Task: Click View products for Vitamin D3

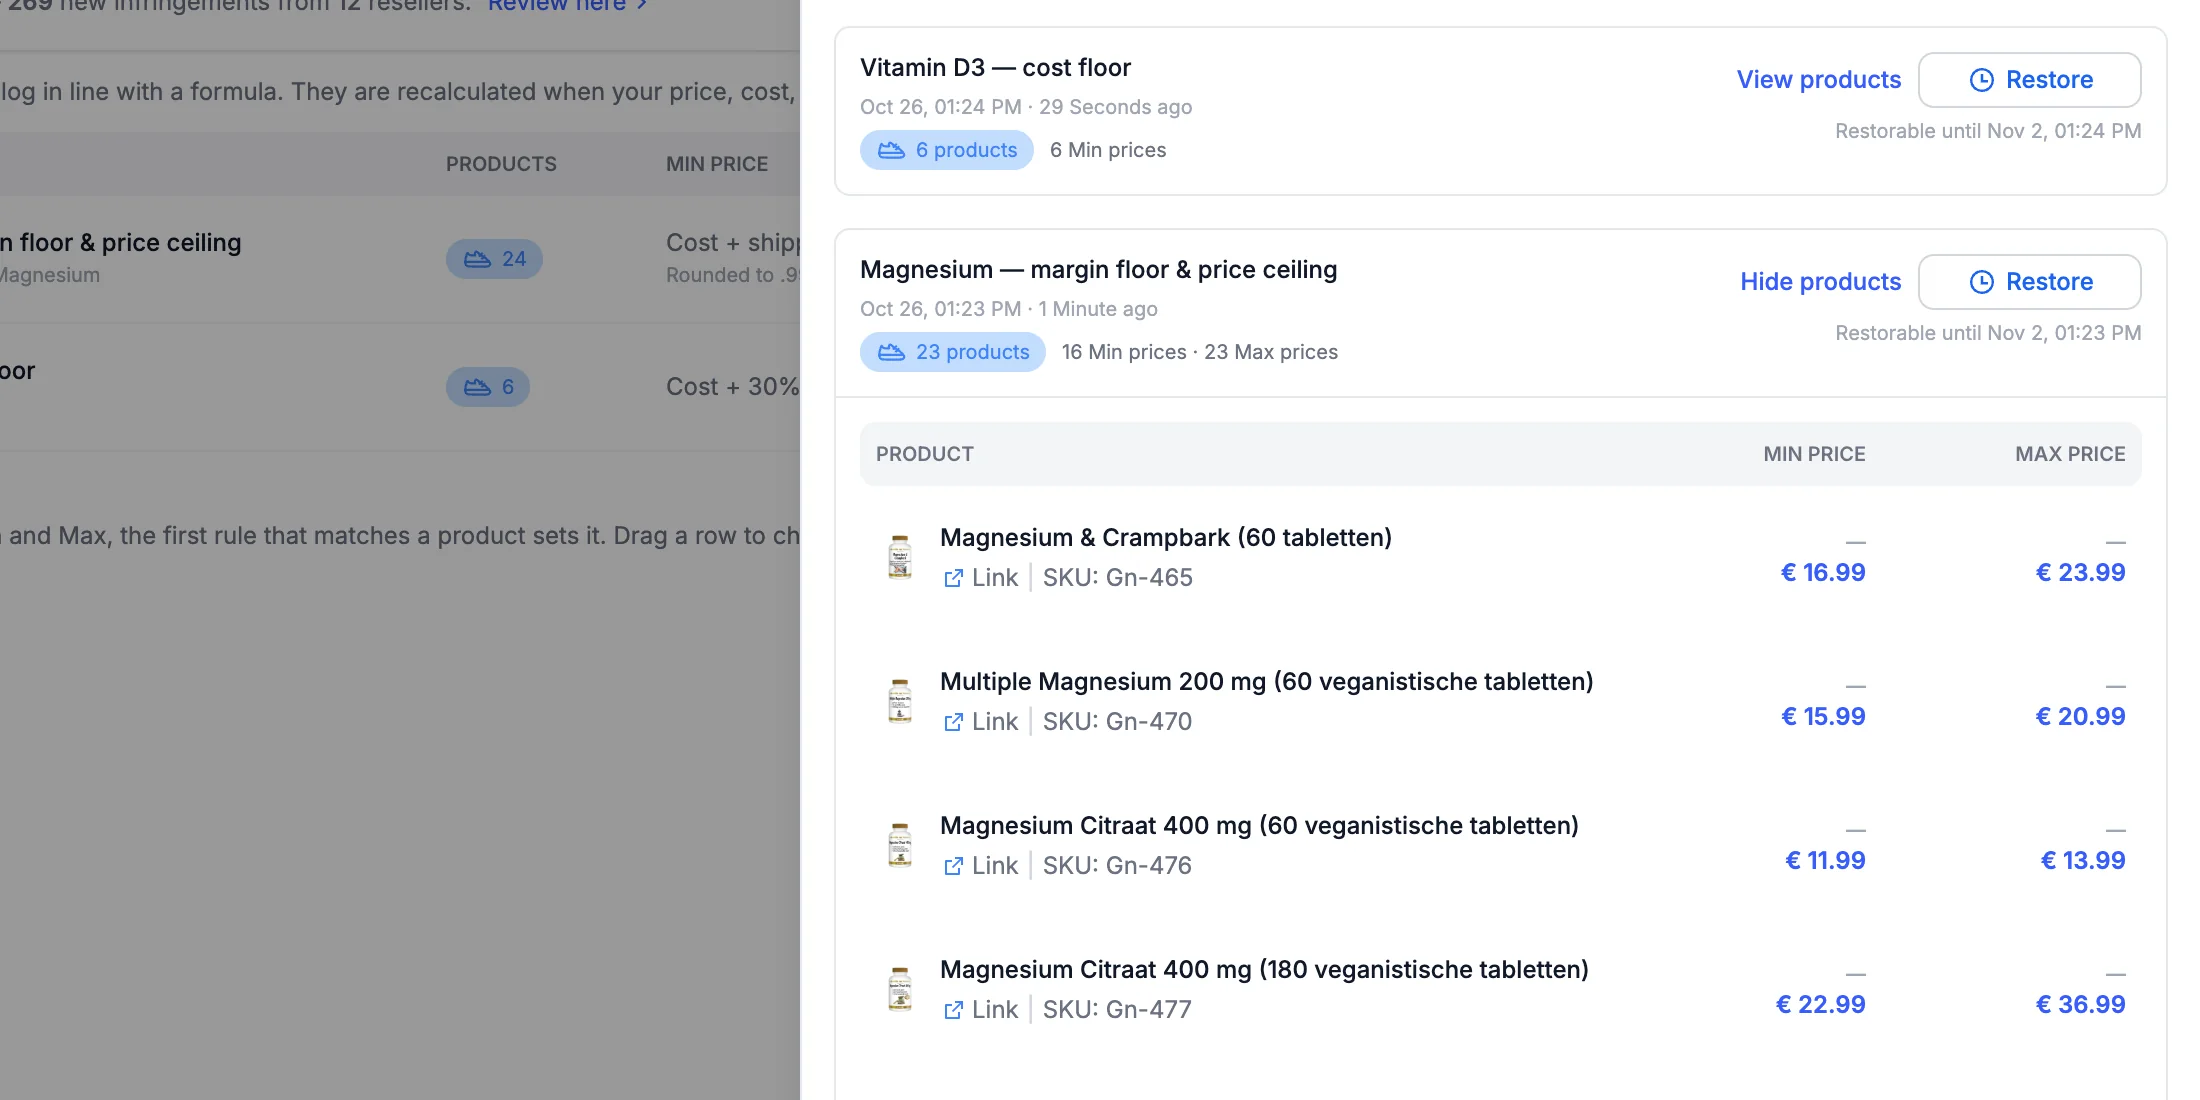Action: click(1818, 80)
